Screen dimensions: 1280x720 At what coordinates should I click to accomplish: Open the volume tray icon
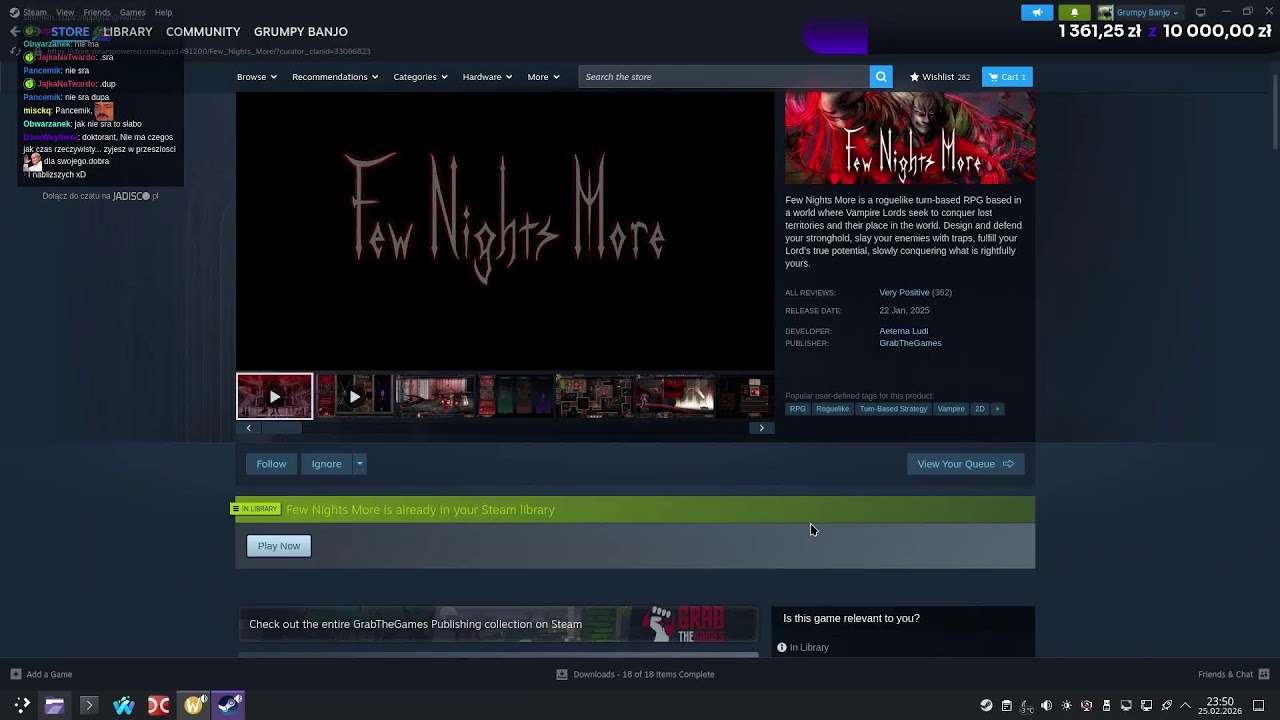coord(1046,705)
